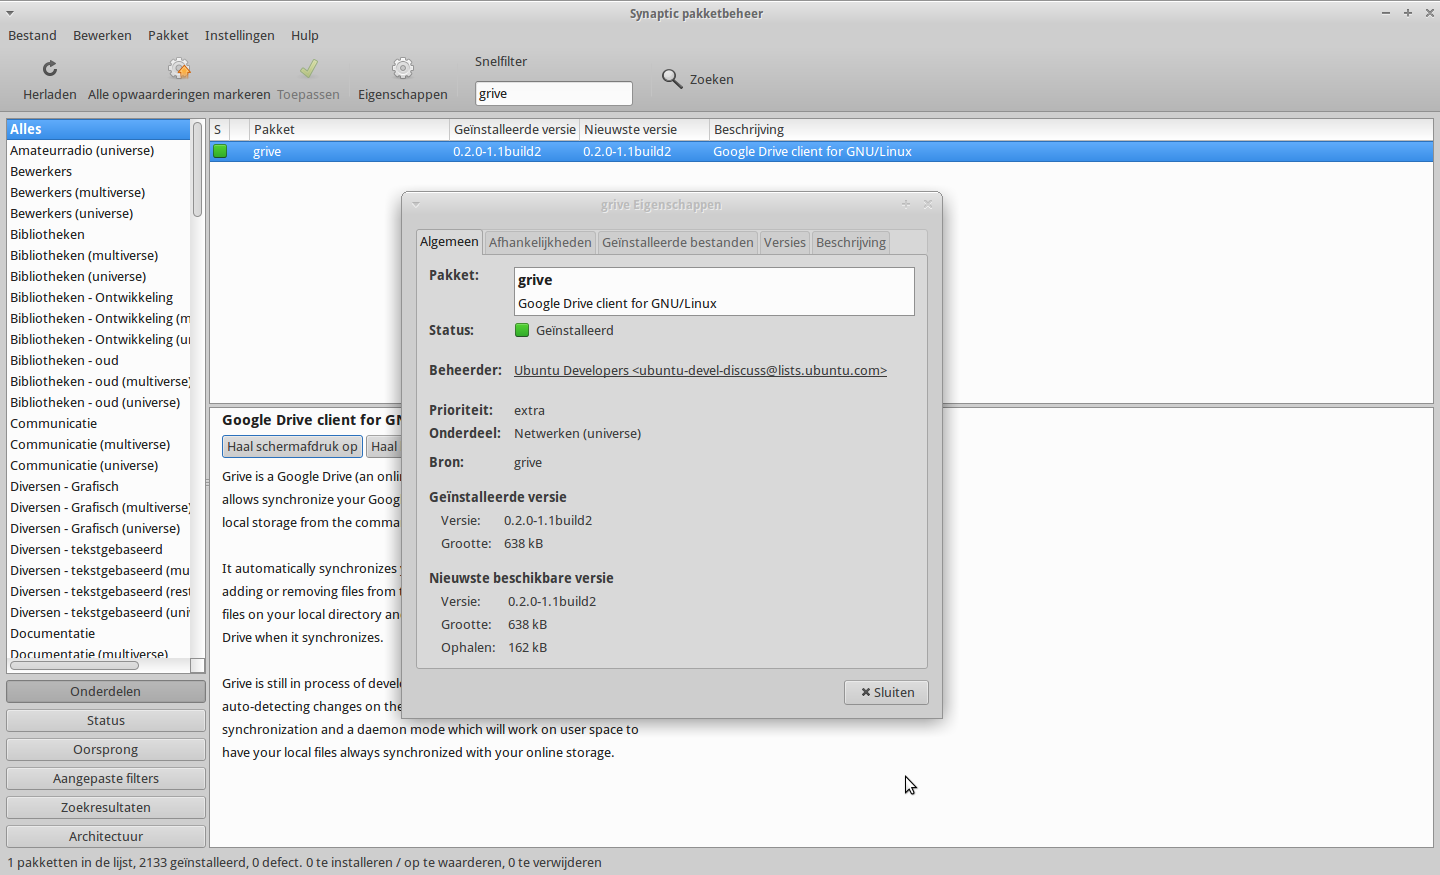The width and height of the screenshot is (1440, 875).
Task: Select Diversen - Grafisch category
Action: (x=98, y=486)
